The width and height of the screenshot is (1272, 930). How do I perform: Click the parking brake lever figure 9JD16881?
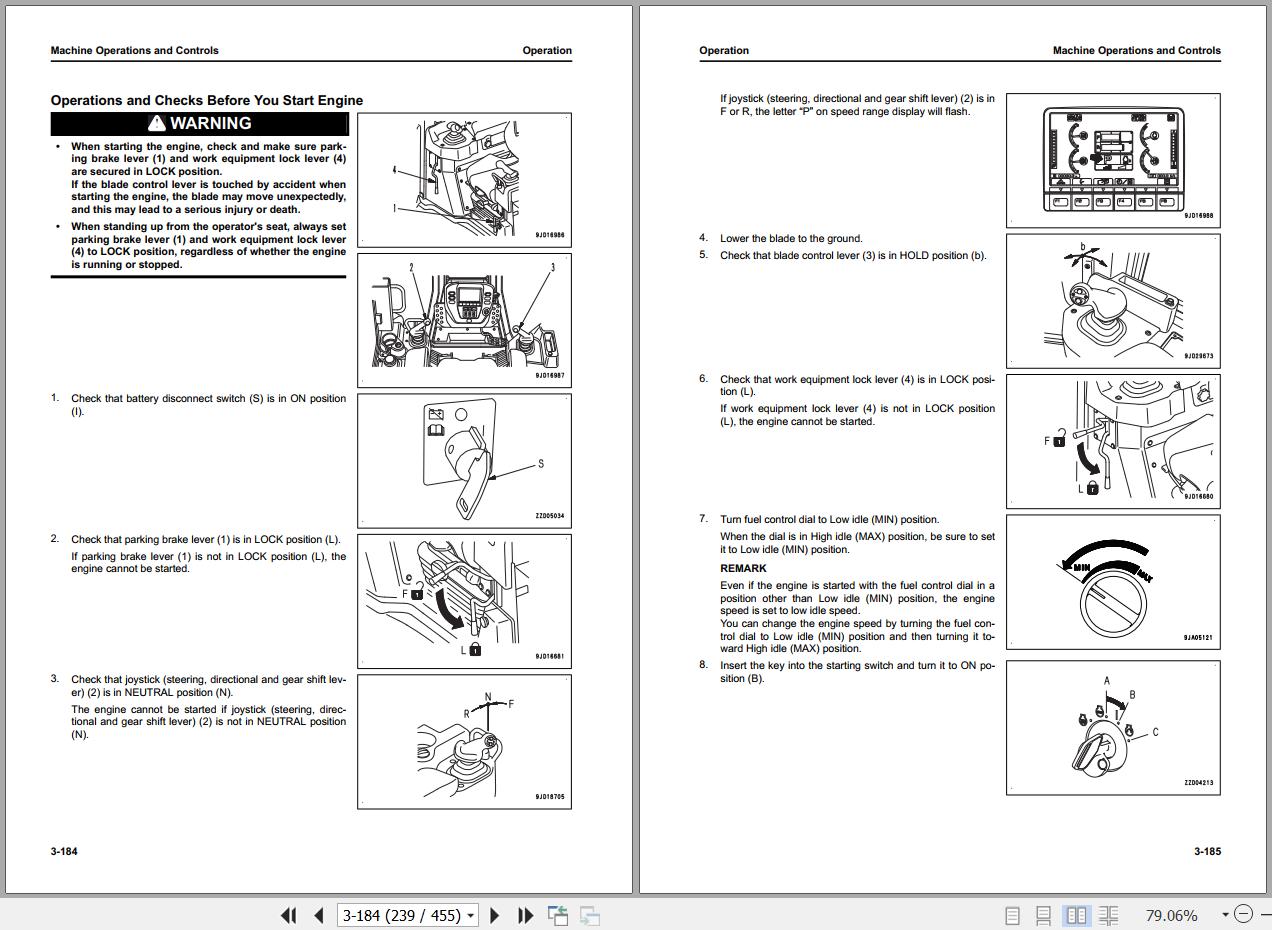click(x=464, y=600)
